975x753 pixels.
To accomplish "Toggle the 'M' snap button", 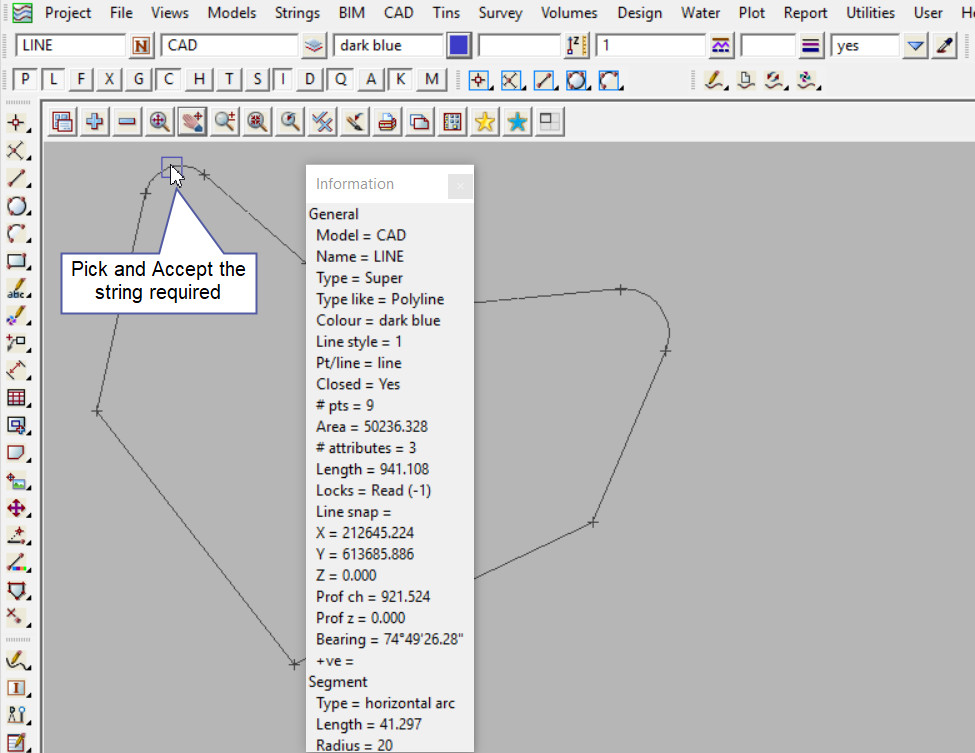I will pos(432,80).
